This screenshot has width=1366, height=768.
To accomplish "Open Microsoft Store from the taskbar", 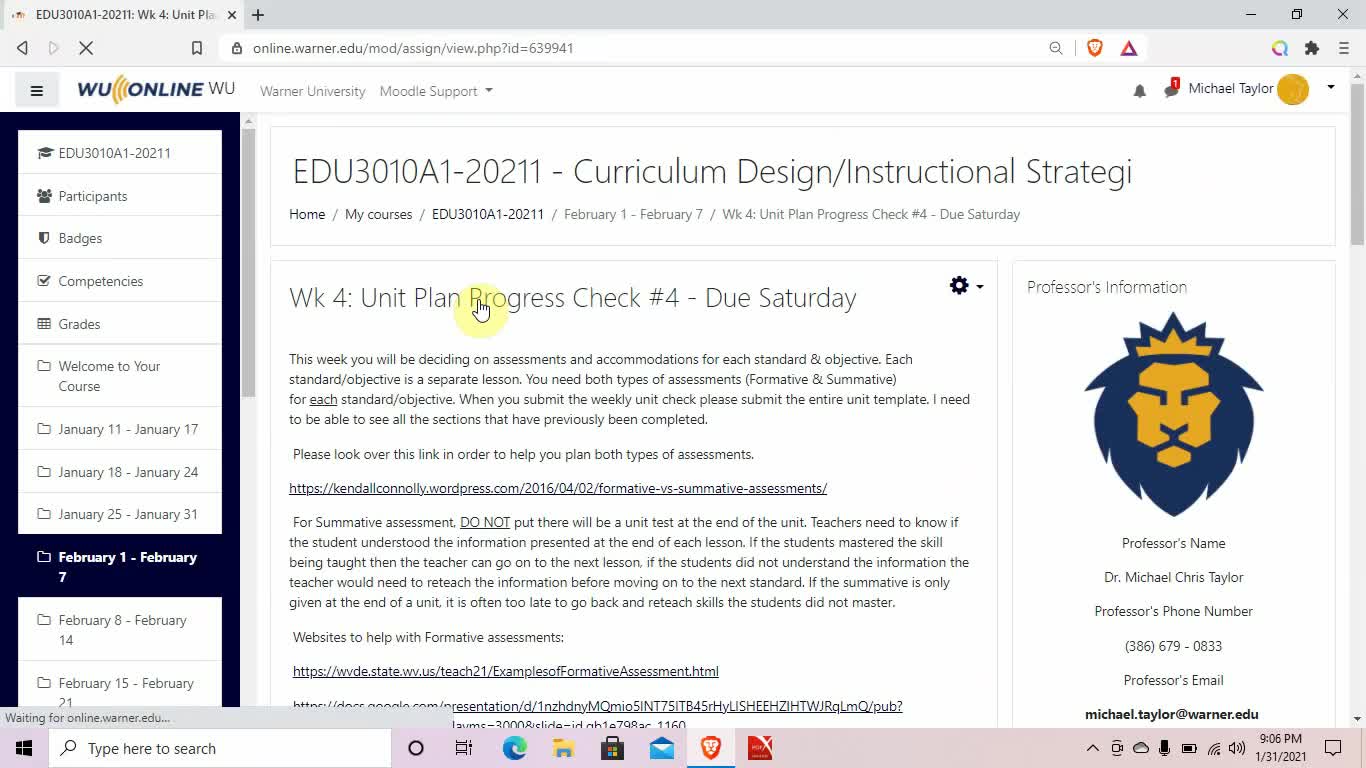I will click(612, 748).
